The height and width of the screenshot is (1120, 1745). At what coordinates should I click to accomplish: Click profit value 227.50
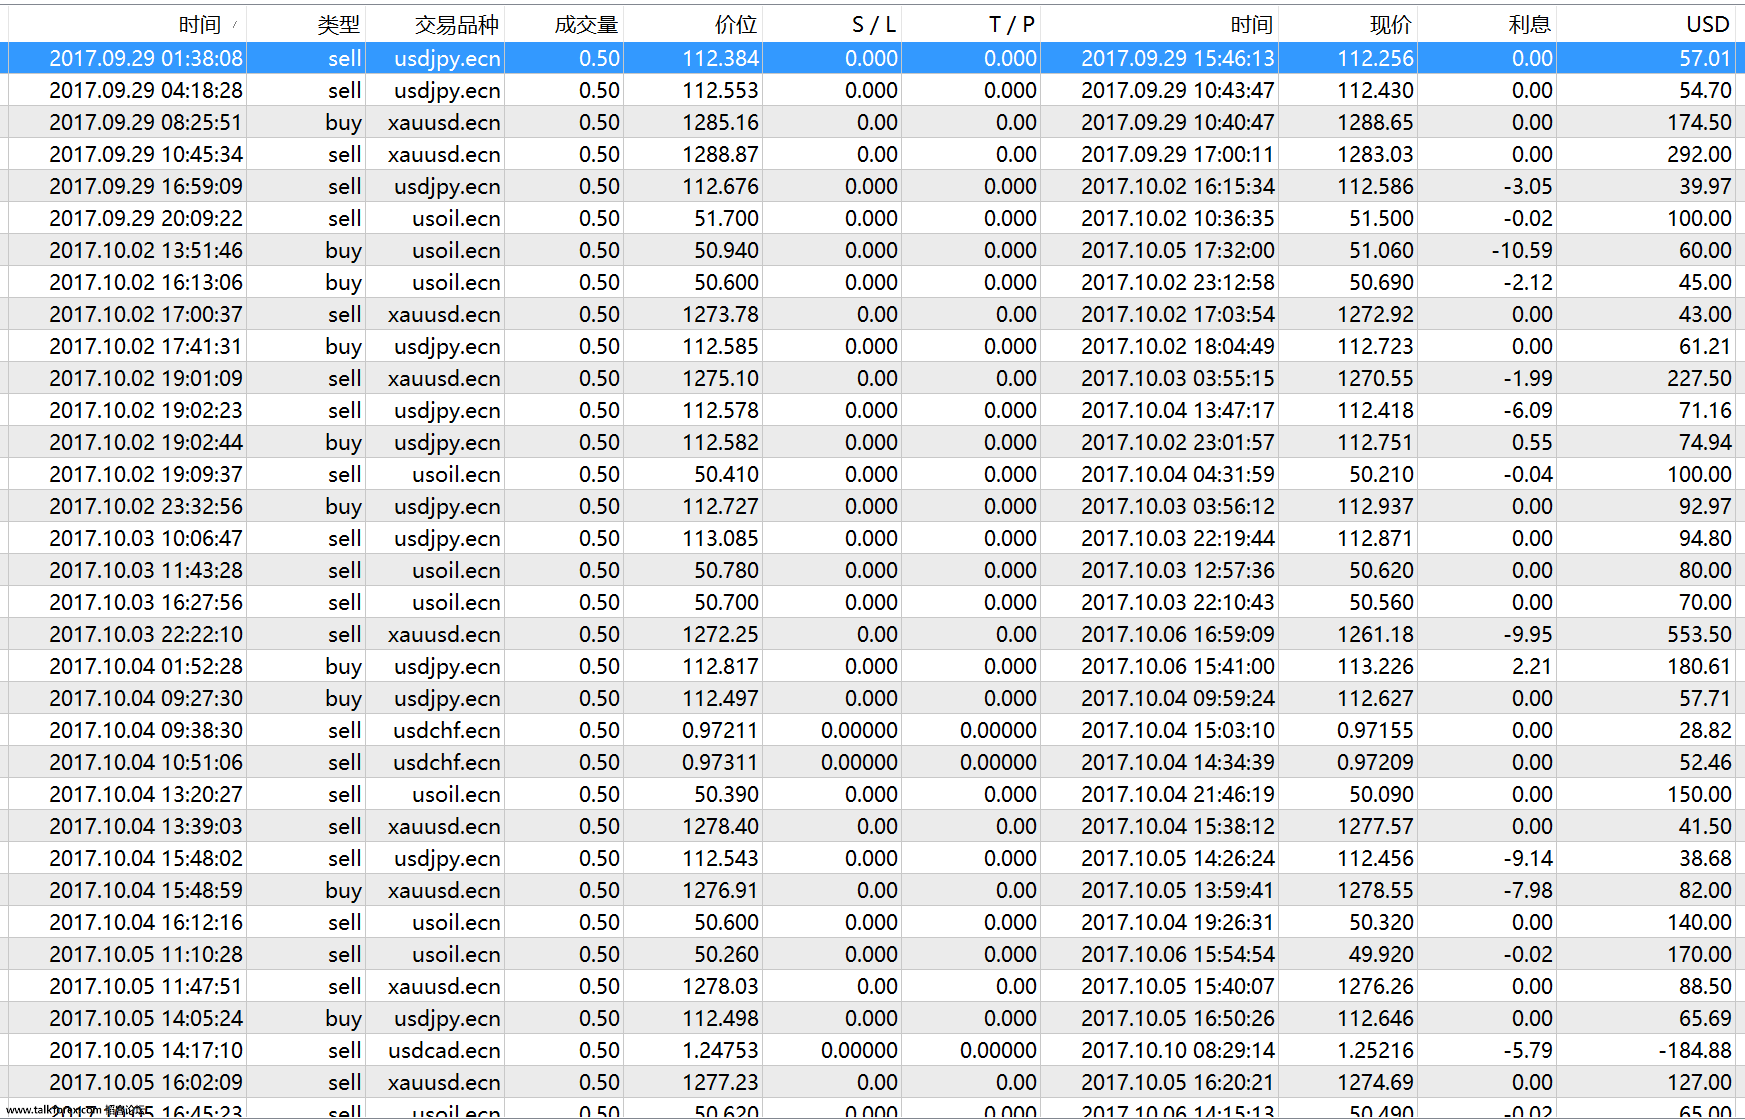[x=1699, y=378]
